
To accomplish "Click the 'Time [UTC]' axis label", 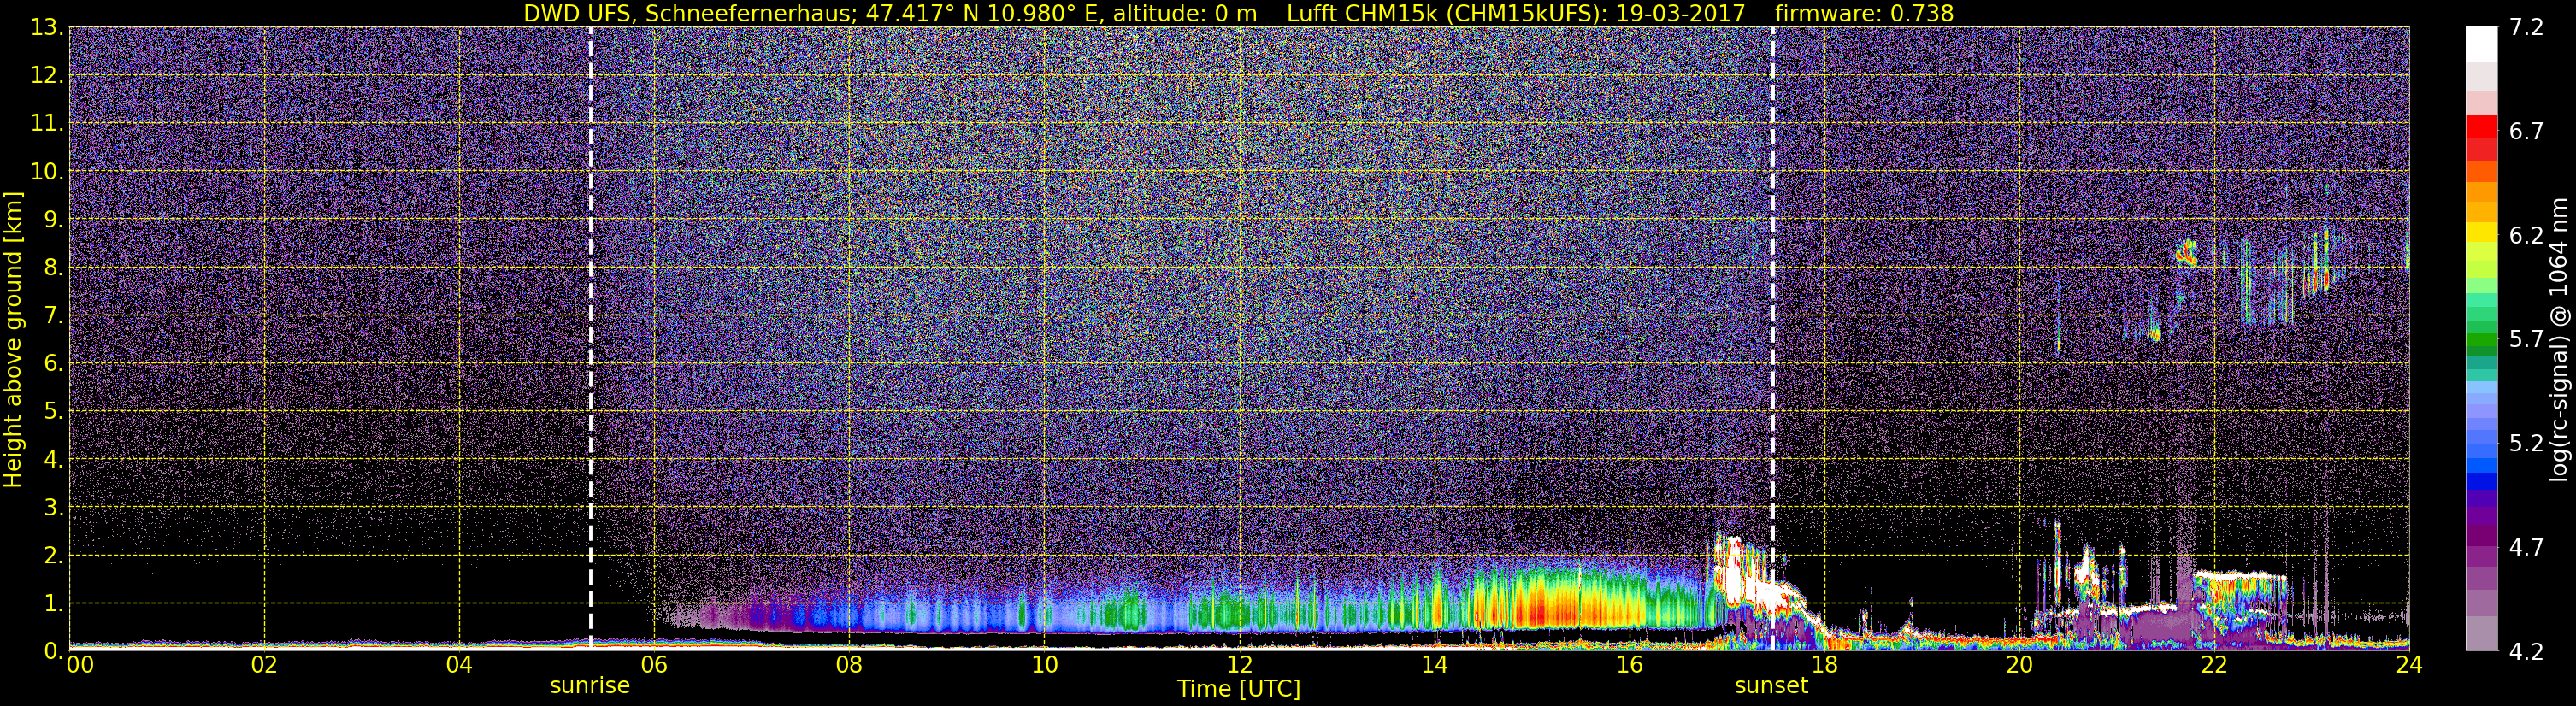I will 1239,689.
